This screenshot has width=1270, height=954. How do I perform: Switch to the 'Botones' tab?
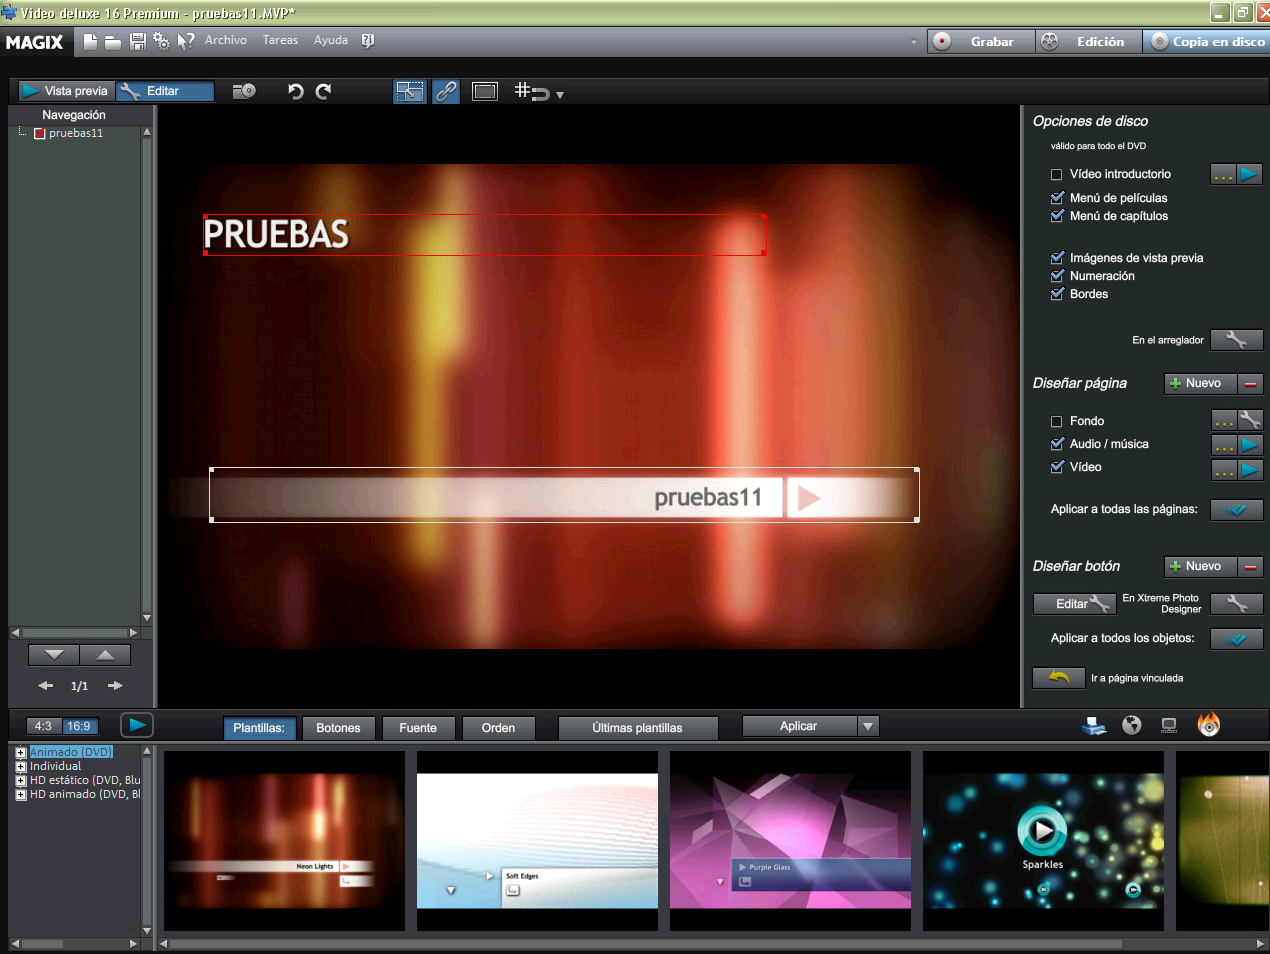[x=338, y=728]
